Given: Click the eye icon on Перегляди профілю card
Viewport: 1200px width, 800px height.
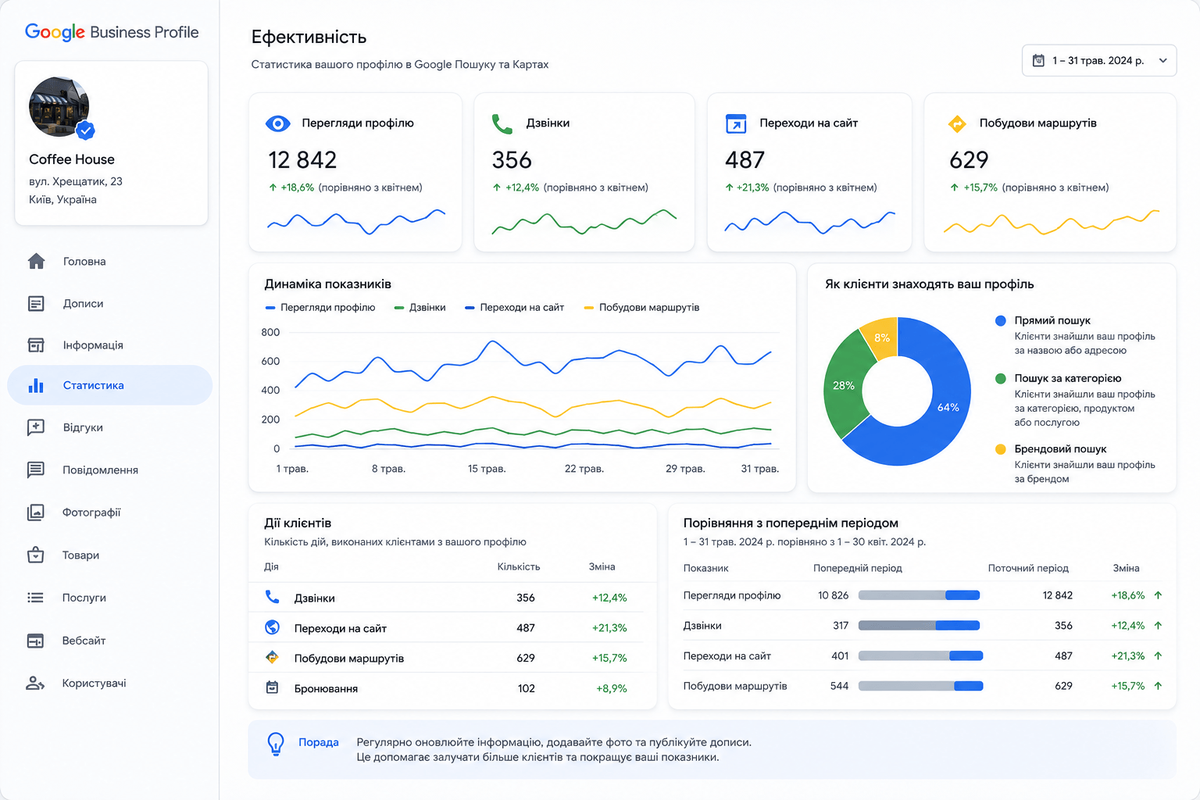Looking at the screenshot, I should [277, 124].
